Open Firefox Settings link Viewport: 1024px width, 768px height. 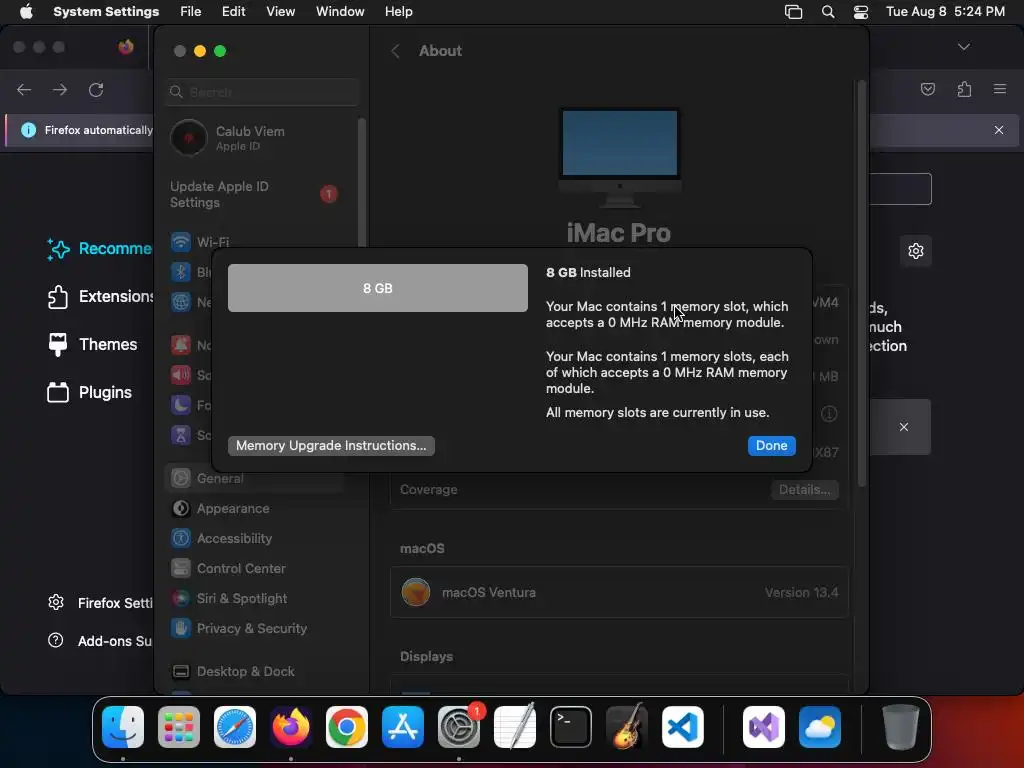coord(101,603)
